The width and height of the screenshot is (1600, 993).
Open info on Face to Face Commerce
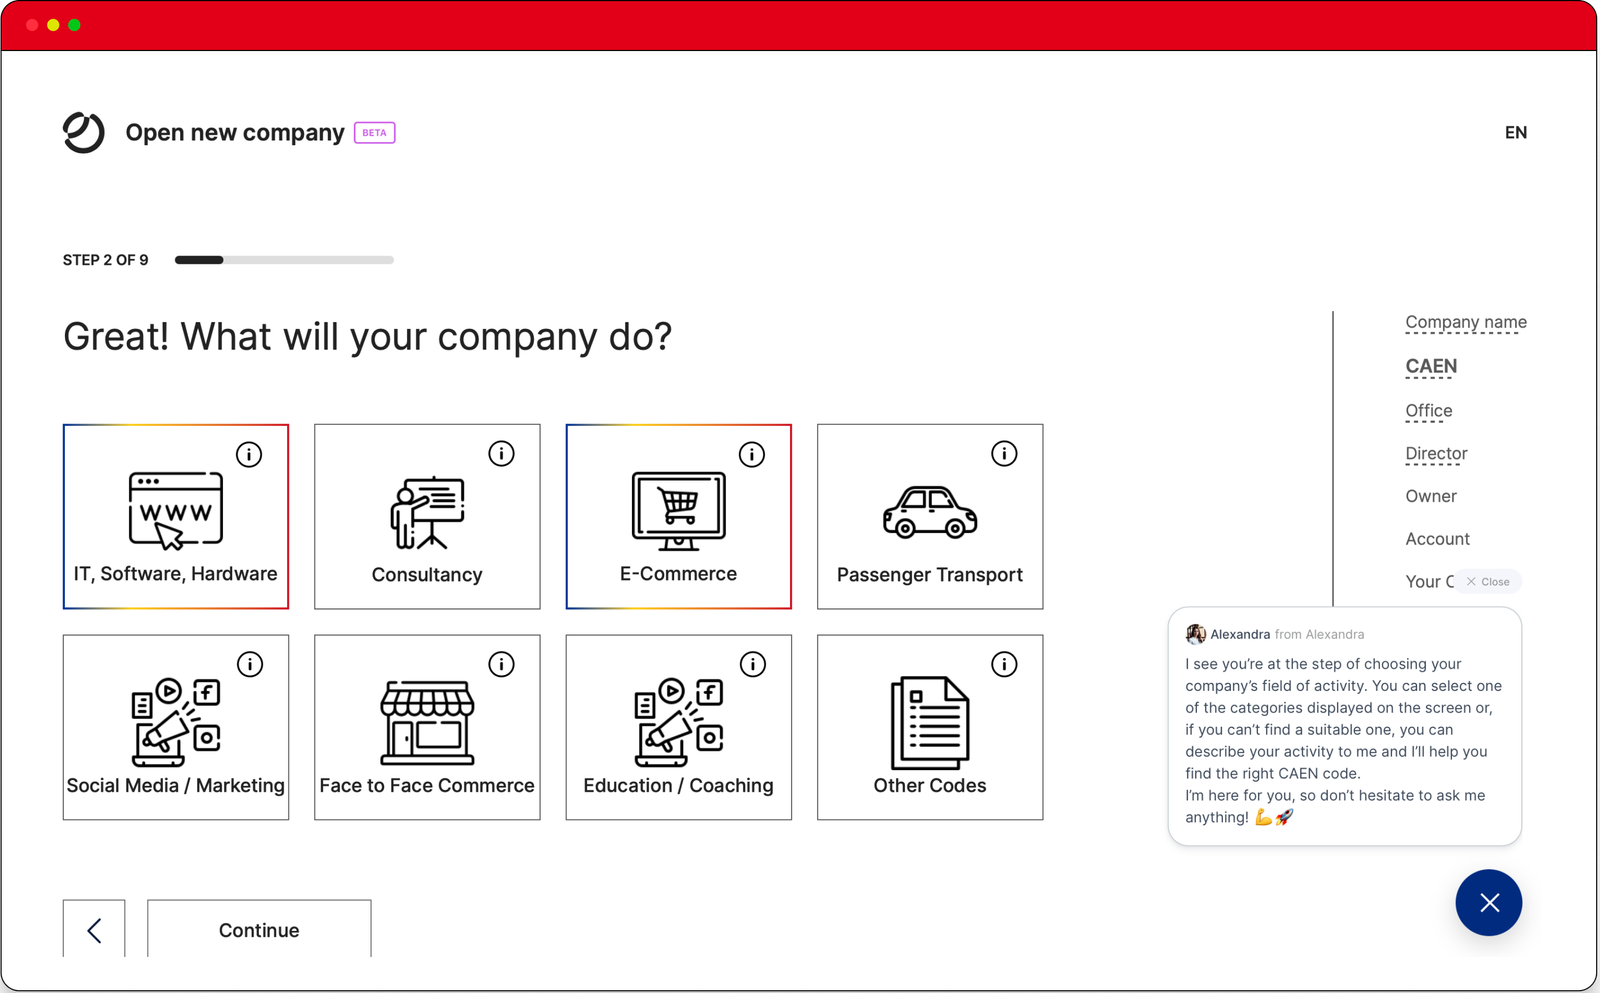coord(501,665)
